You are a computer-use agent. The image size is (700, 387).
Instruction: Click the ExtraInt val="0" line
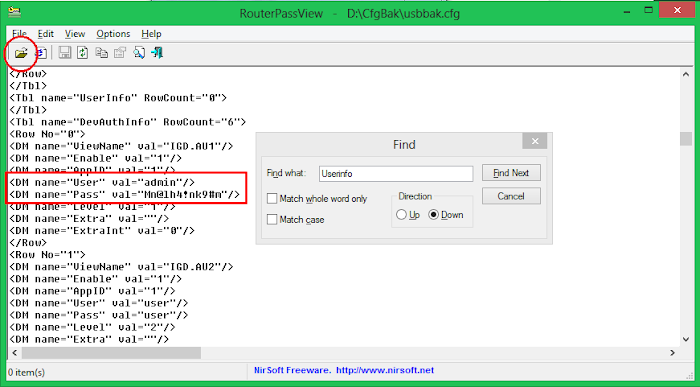point(102,230)
